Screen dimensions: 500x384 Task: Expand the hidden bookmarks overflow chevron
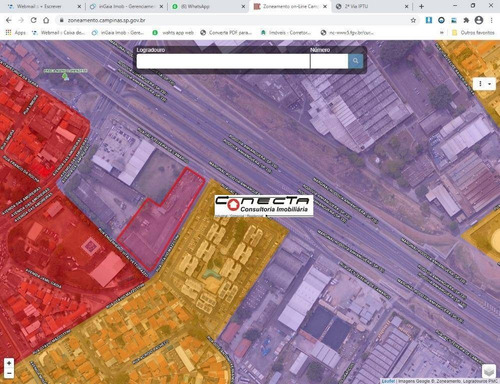click(442, 33)
